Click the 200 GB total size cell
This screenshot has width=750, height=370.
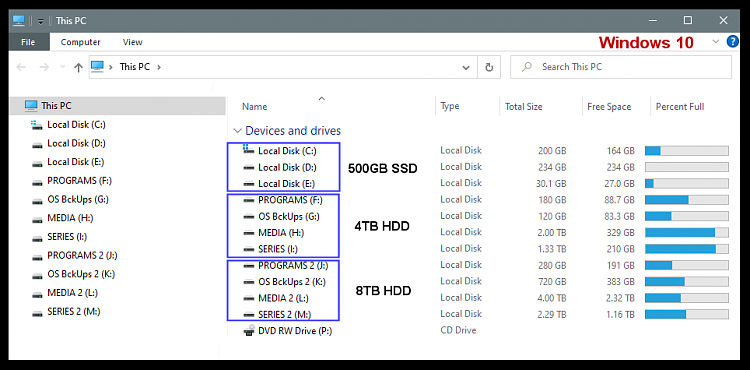tap(552, 151)
